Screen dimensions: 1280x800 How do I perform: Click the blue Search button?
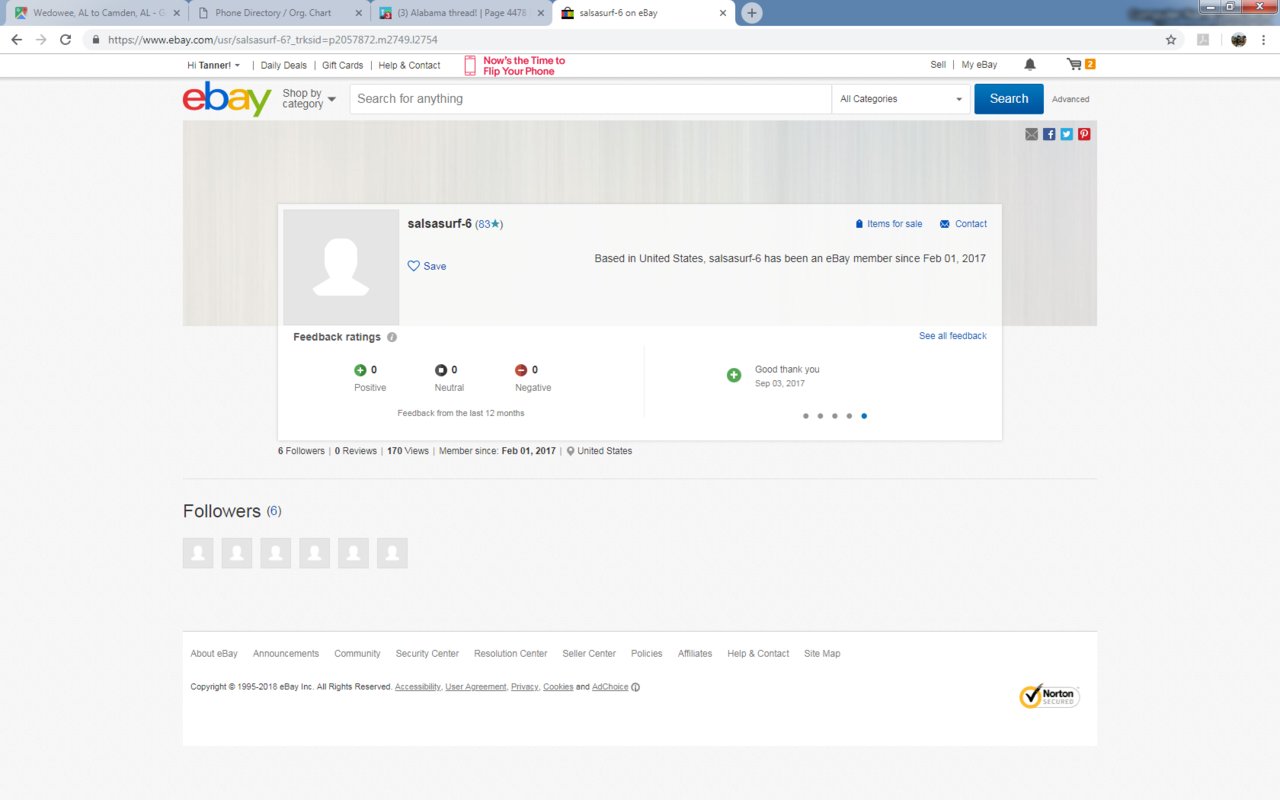point(1009,99)
